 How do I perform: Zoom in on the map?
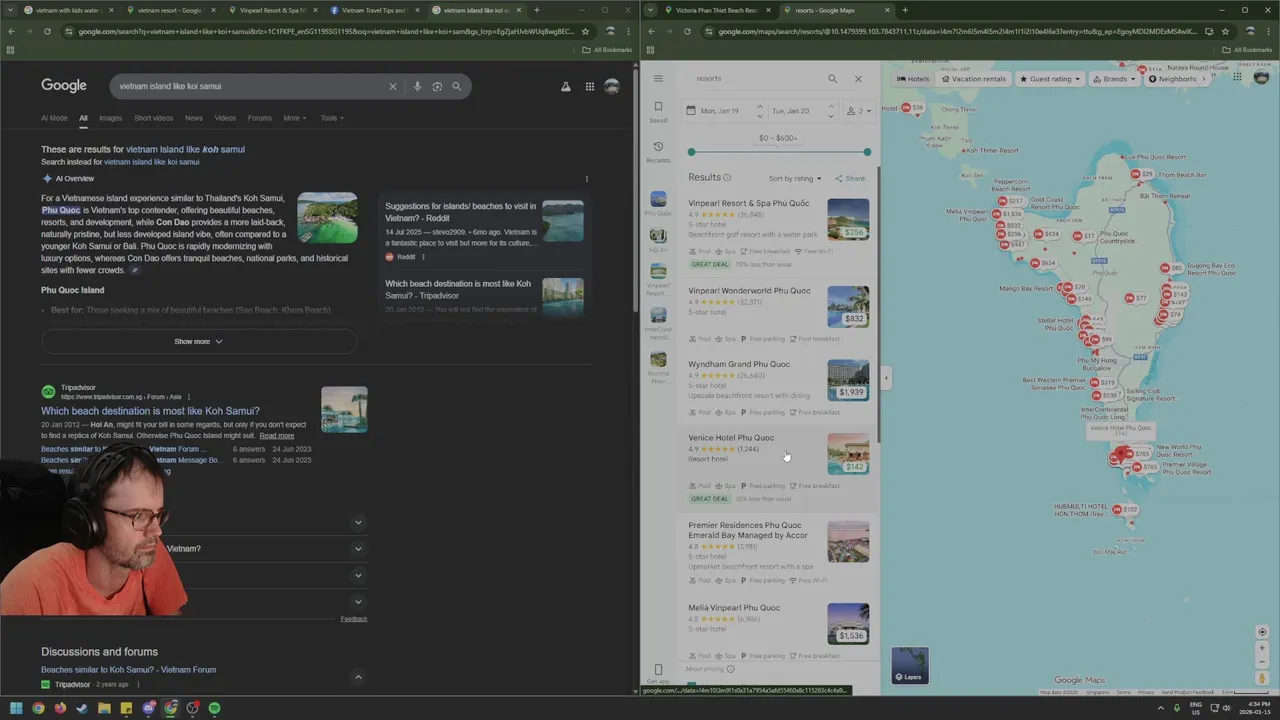pyautogui.click(x=1262, y=648)
